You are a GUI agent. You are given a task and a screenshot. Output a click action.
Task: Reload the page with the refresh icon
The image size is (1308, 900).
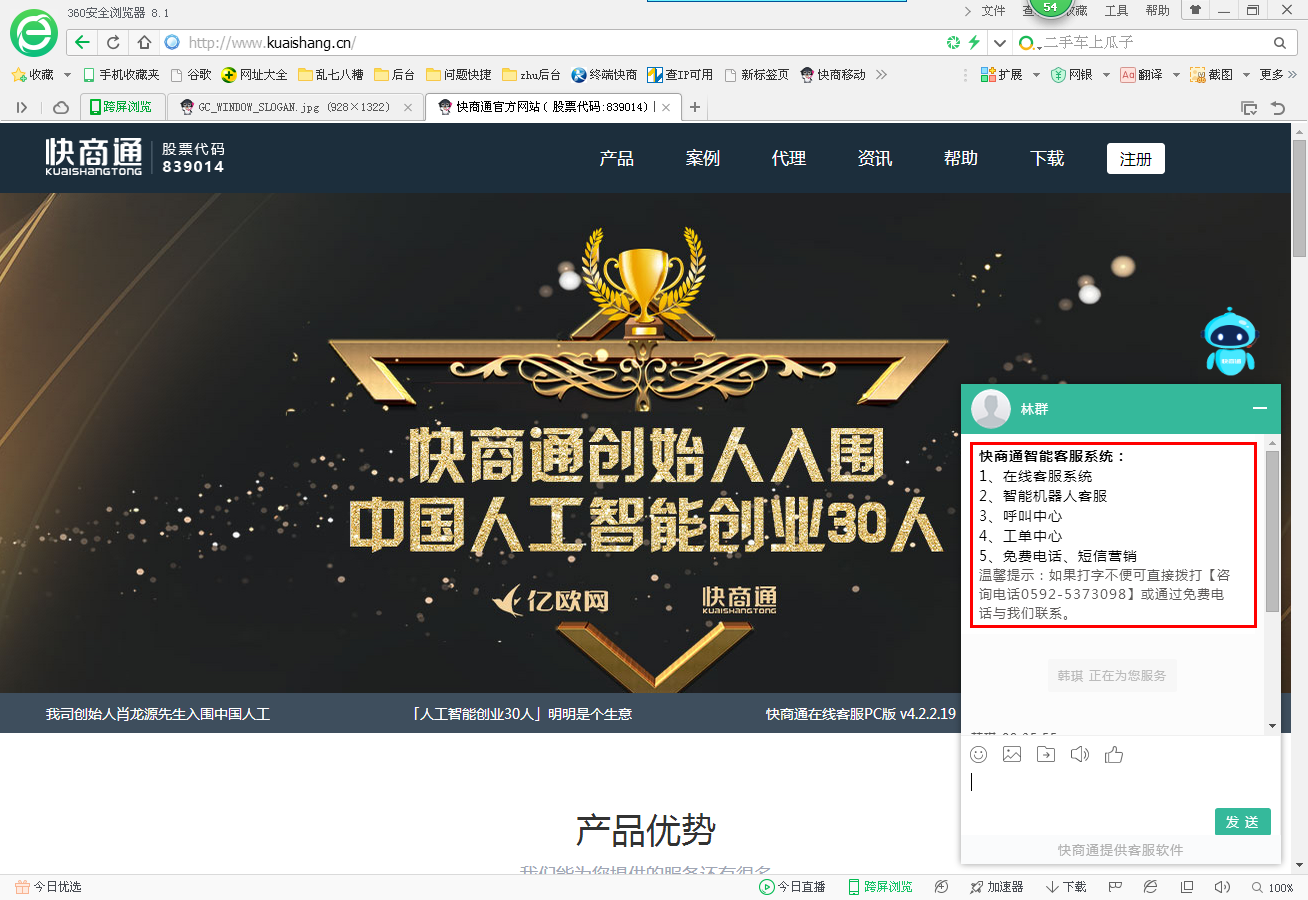click(113, 42)
